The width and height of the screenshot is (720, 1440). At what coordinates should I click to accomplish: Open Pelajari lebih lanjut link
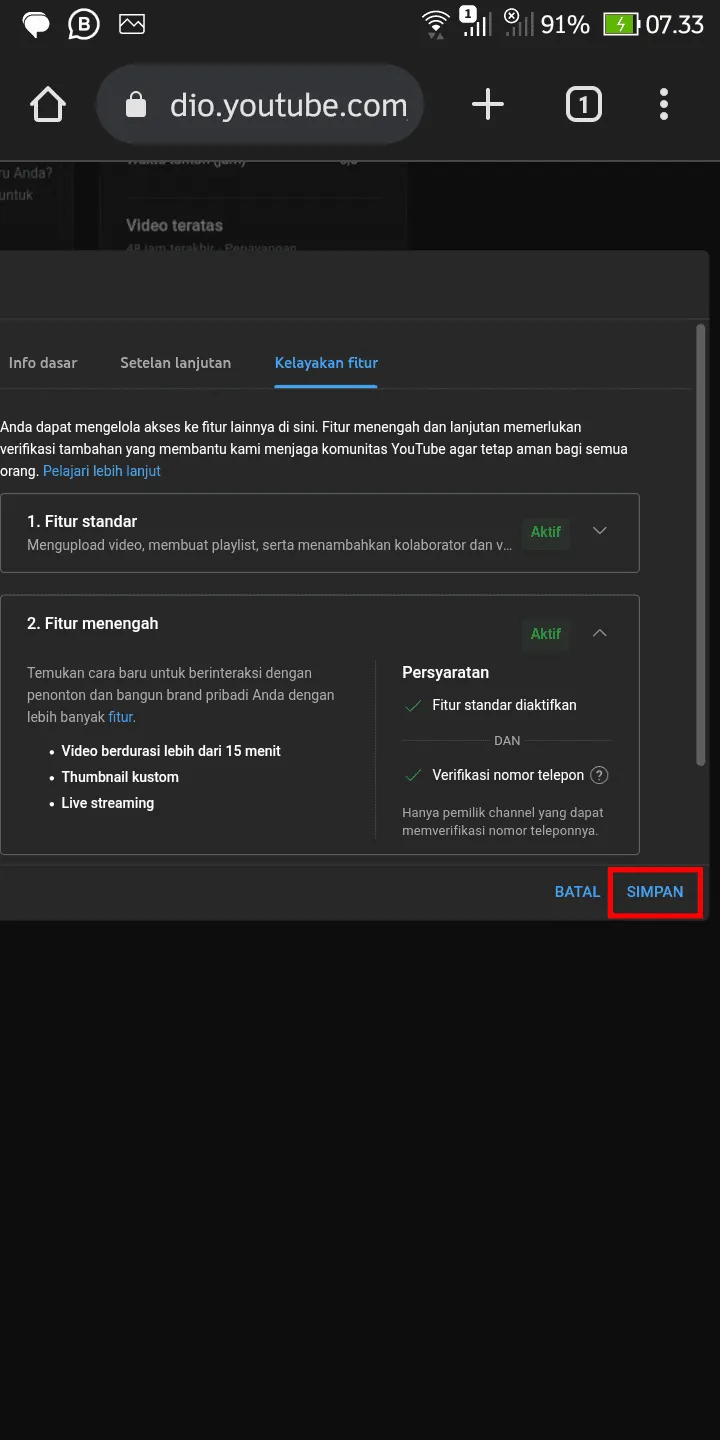point(102,471)
